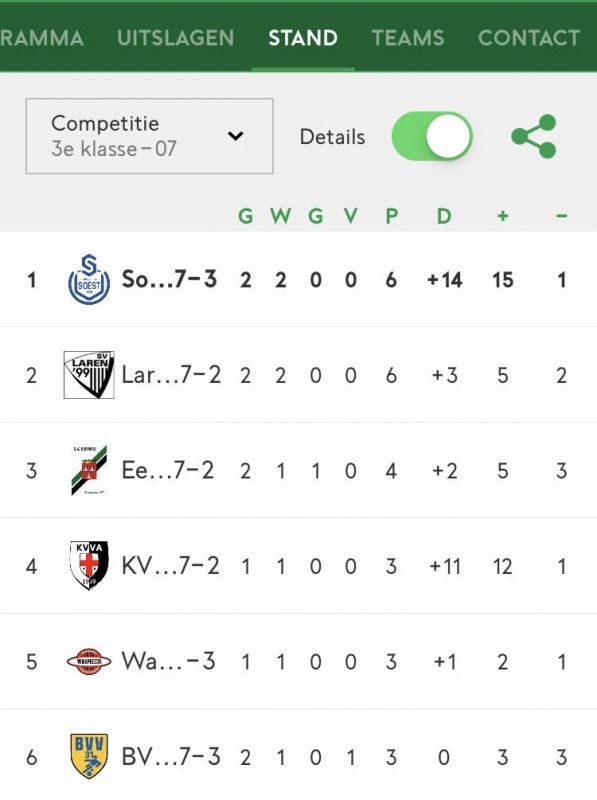Click the SV Laren '99 club logo

coord(89,375)
